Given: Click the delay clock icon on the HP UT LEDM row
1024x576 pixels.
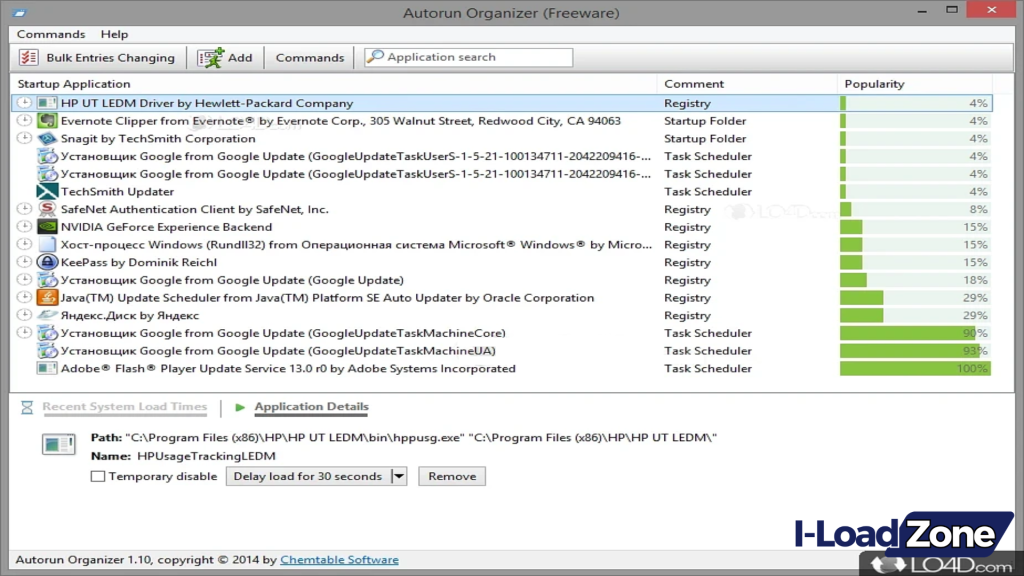Looking at the screenshot, I should pyautogui.click(x=24, y=103).
